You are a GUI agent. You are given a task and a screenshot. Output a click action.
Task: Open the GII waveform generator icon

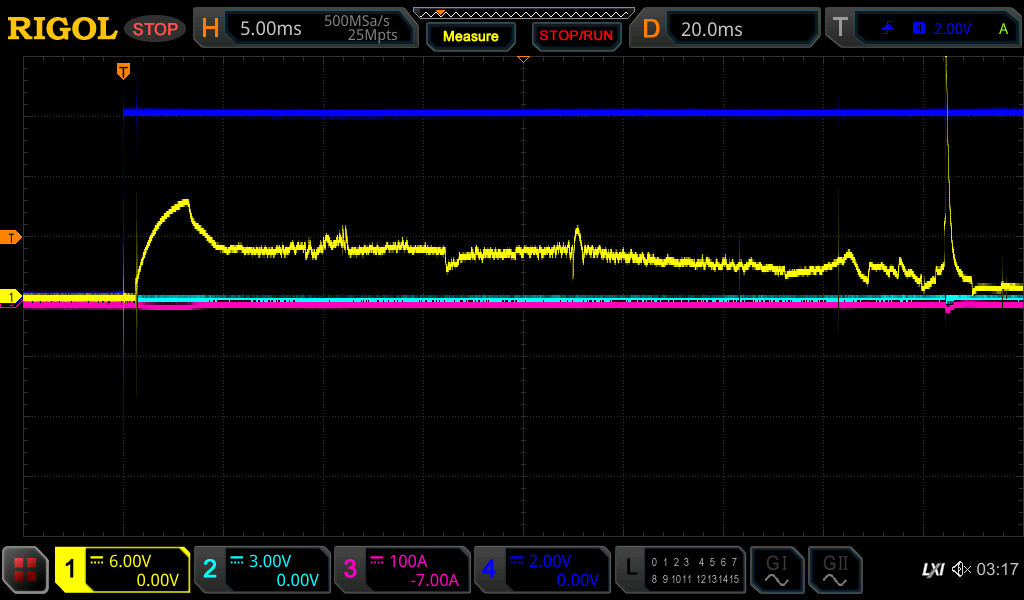click(x=834, y=570)
